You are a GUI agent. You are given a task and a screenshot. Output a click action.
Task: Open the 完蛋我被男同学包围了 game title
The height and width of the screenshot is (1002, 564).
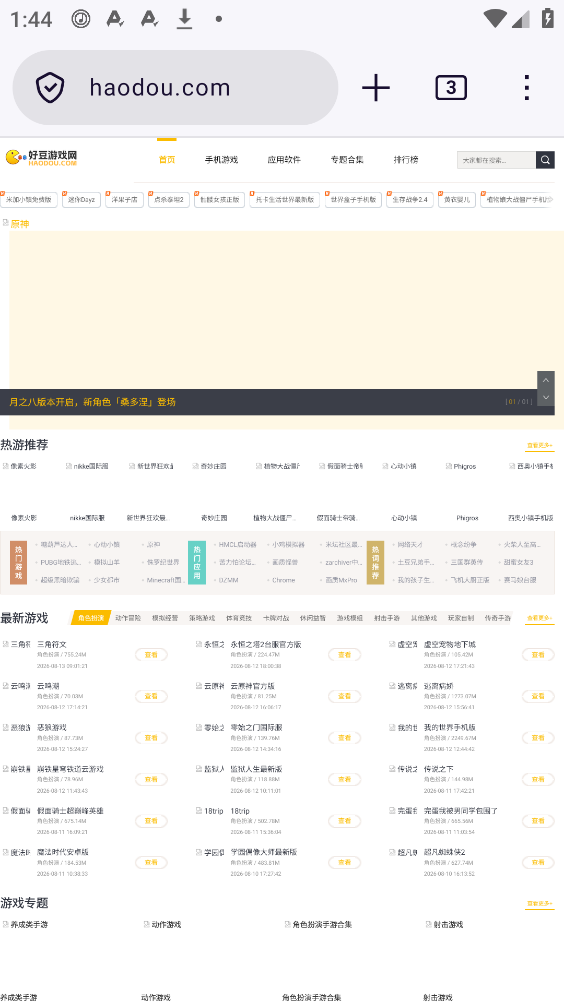(x=461, y=810)
